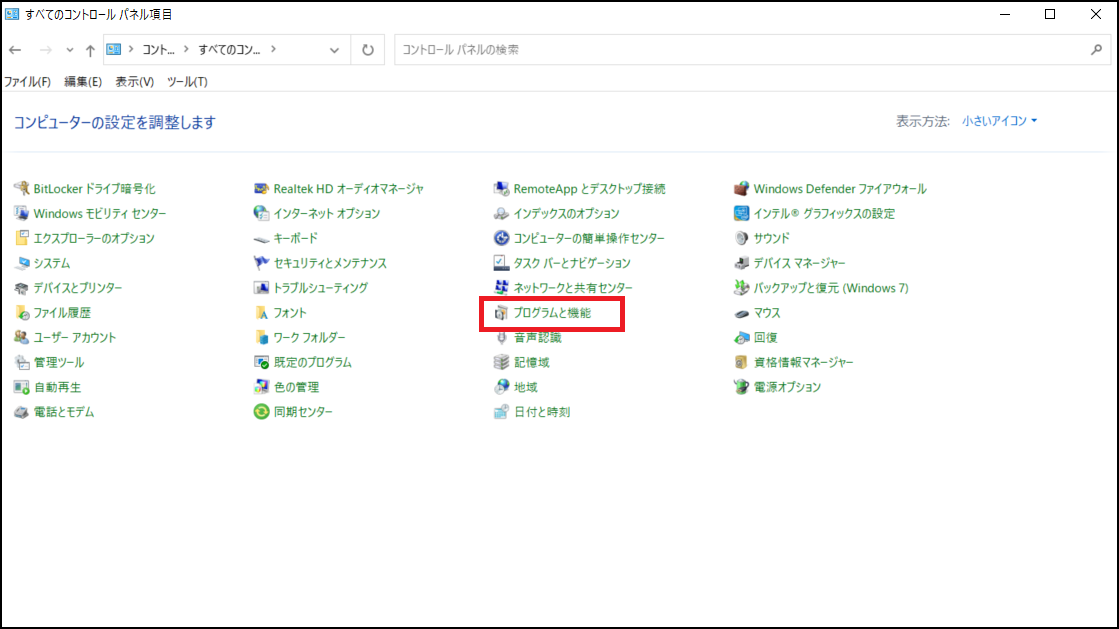Click the 同期センター green icon
Image resolution: width=1119 pixels, height=629 pixels.
[x=261, y=412]
